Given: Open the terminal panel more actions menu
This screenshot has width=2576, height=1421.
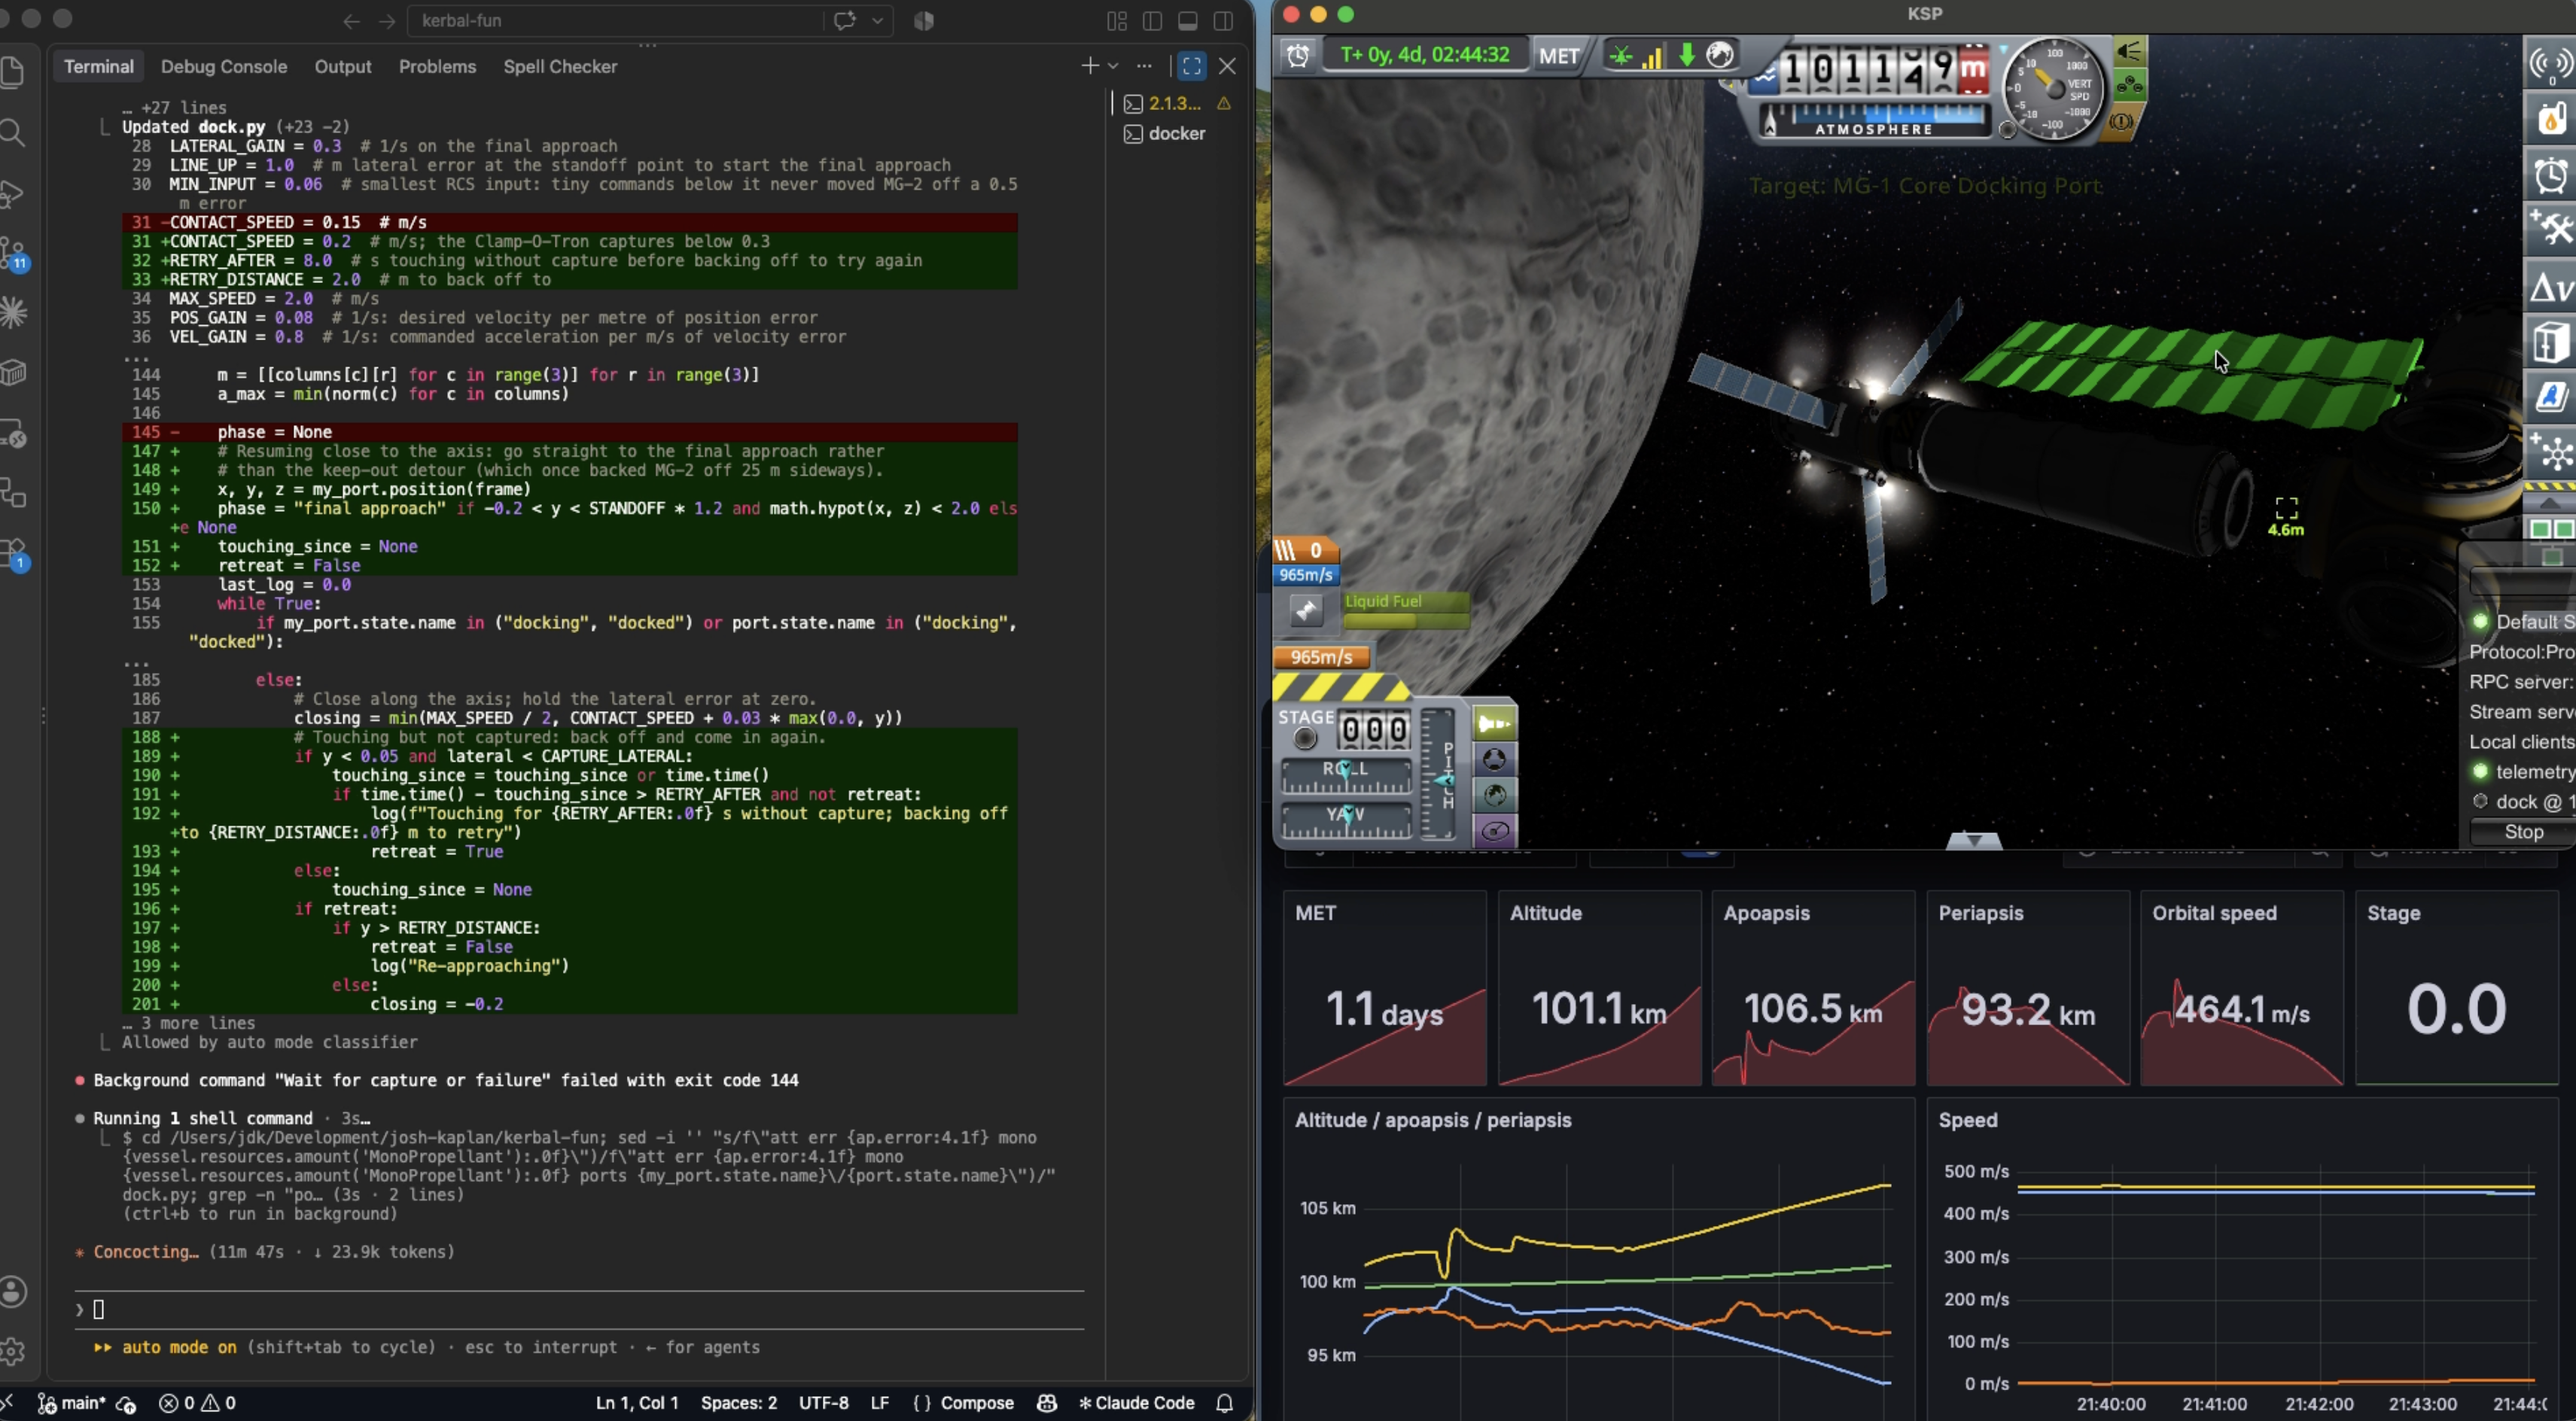Looking at the screenshot, I should pyautogui.click(x=1144, y=66).
